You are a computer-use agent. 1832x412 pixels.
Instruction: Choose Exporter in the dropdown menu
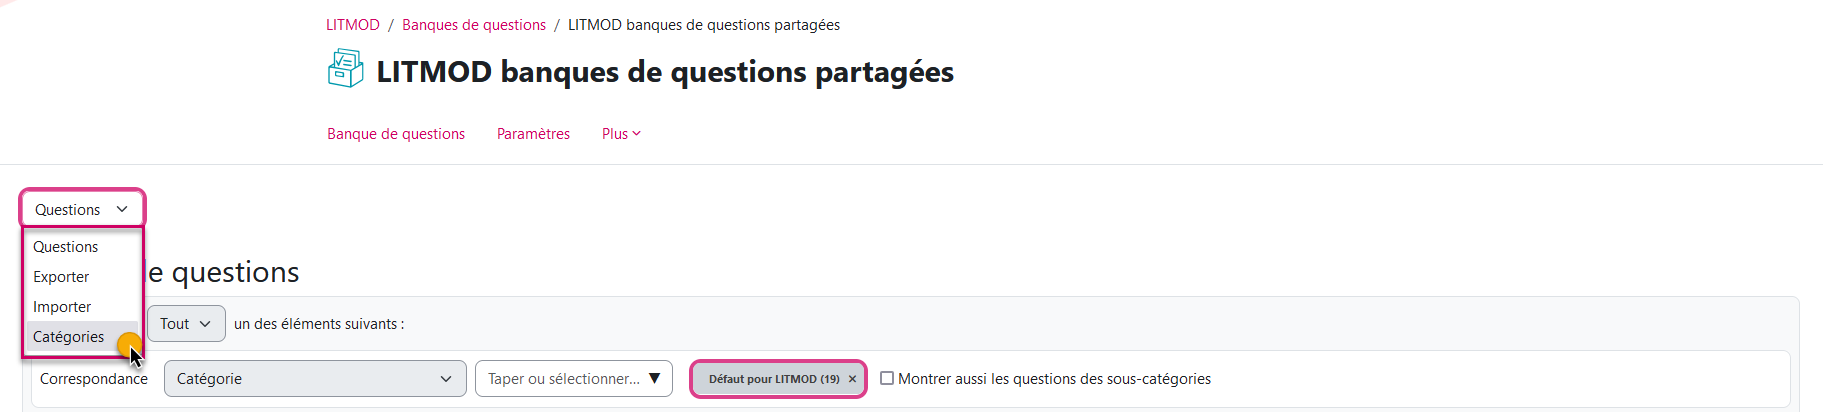point(61,277)
